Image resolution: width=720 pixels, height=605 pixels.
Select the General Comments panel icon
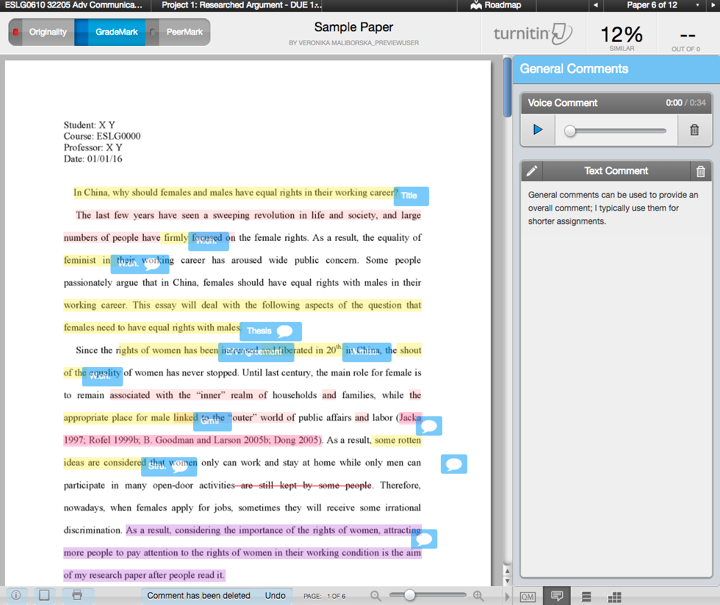pyautogui.click(x=557, y=596)
